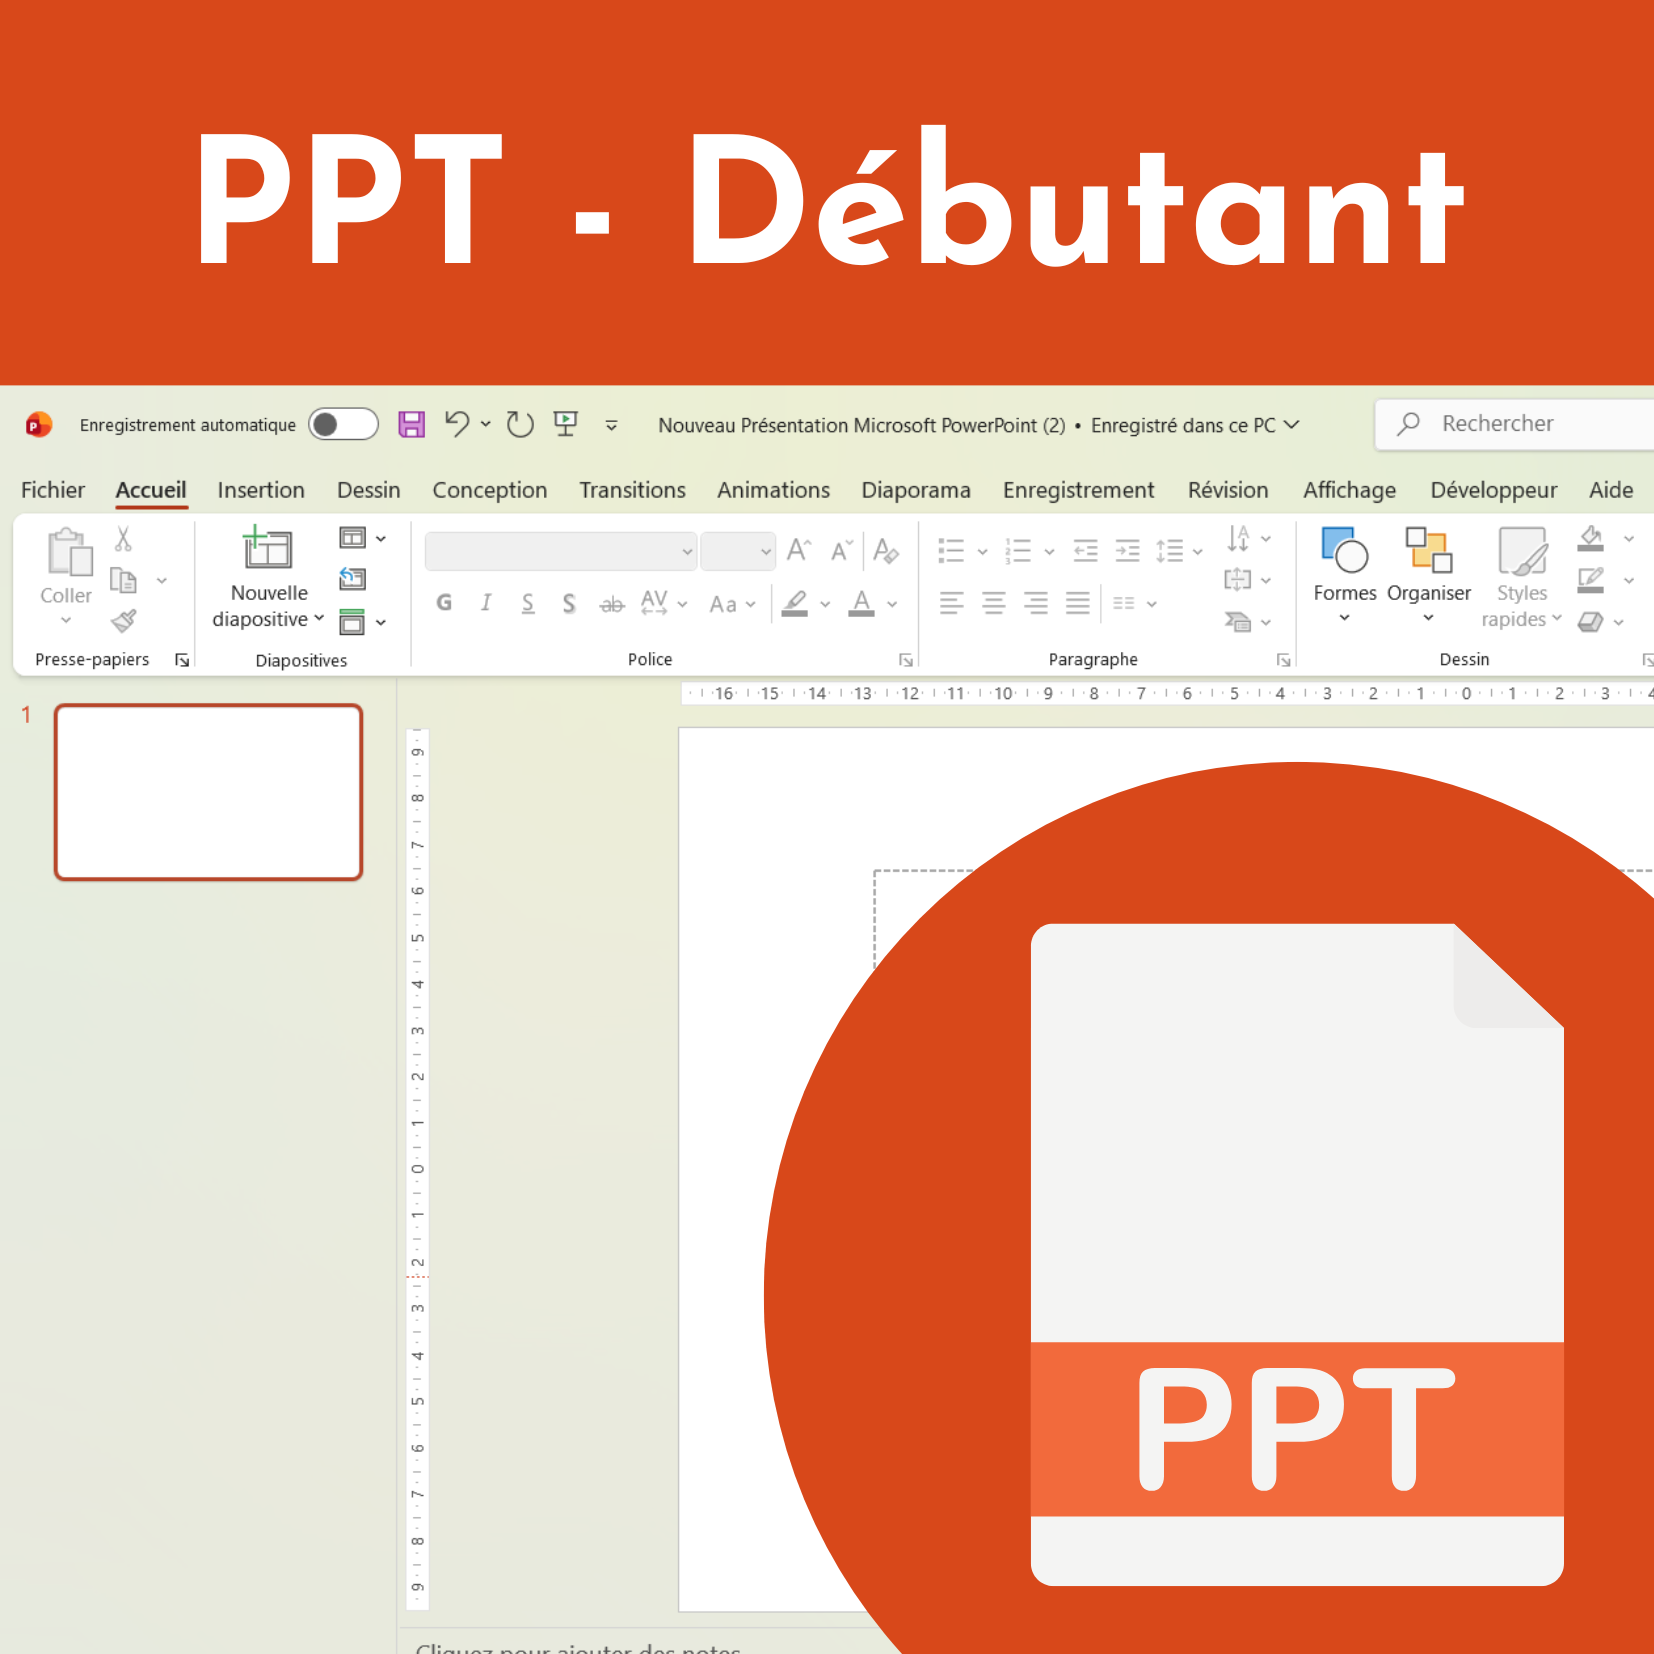Toggle the Enregistrement automatique switch

pyautogui.click(x=343, y=424)
